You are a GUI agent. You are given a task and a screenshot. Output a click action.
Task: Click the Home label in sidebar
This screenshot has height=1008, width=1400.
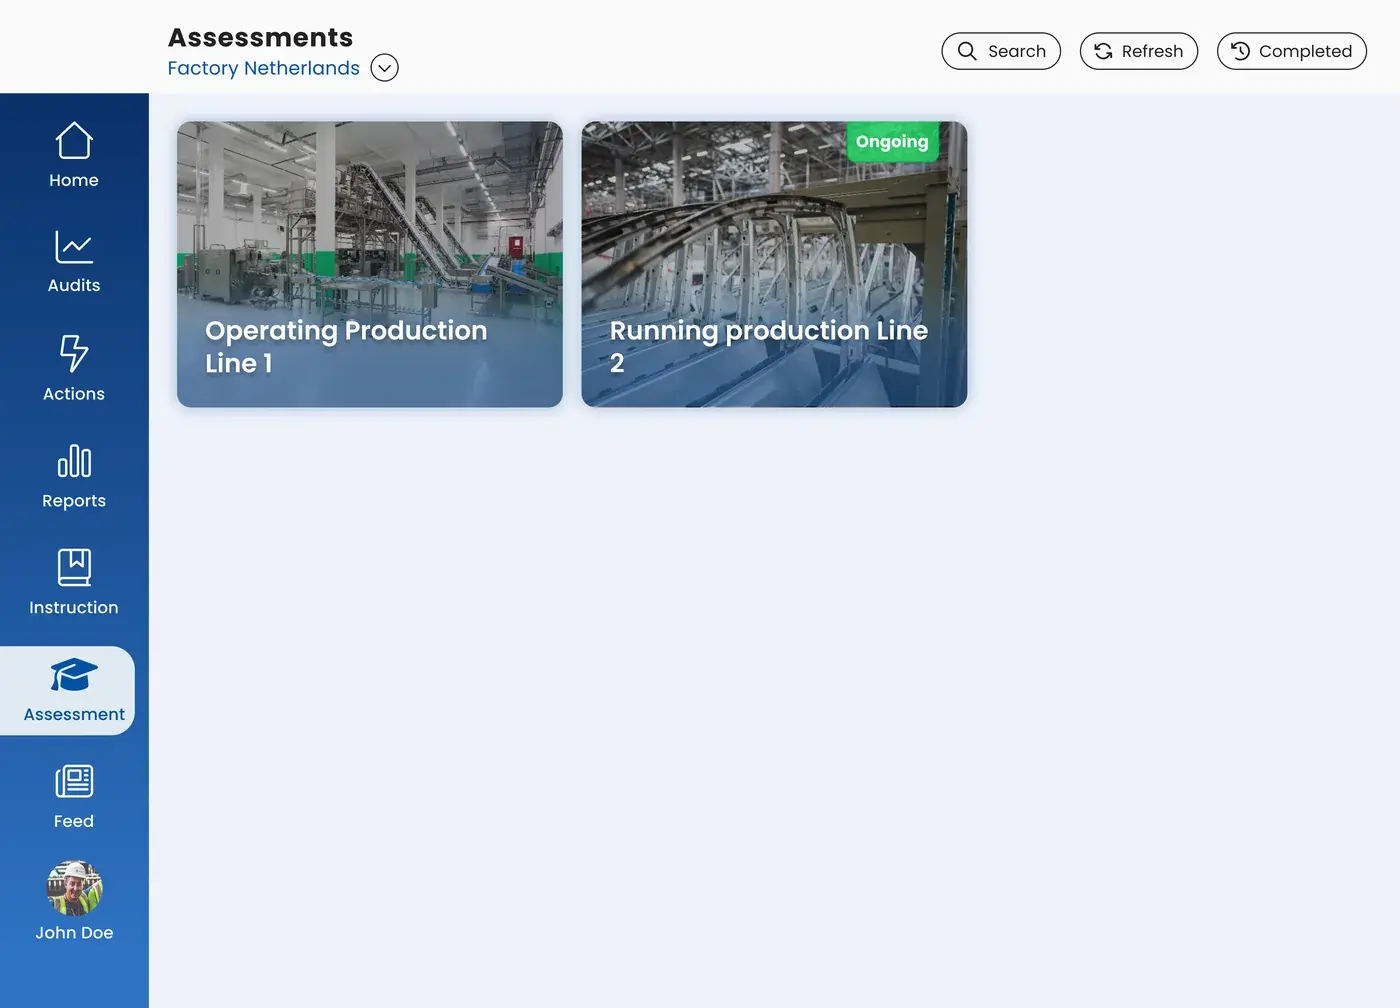[74, 180]
